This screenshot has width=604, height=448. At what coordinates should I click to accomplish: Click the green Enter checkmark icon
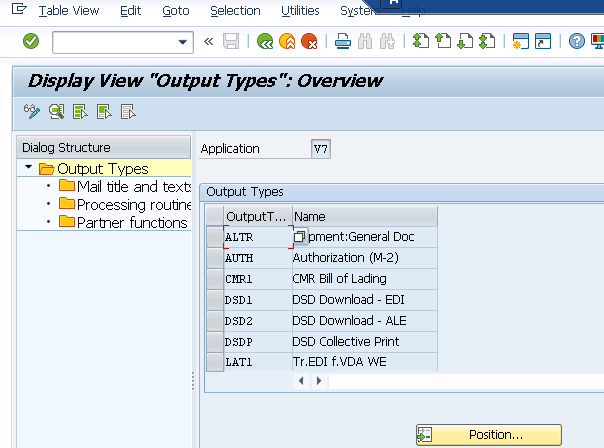(x=31, y=41)
